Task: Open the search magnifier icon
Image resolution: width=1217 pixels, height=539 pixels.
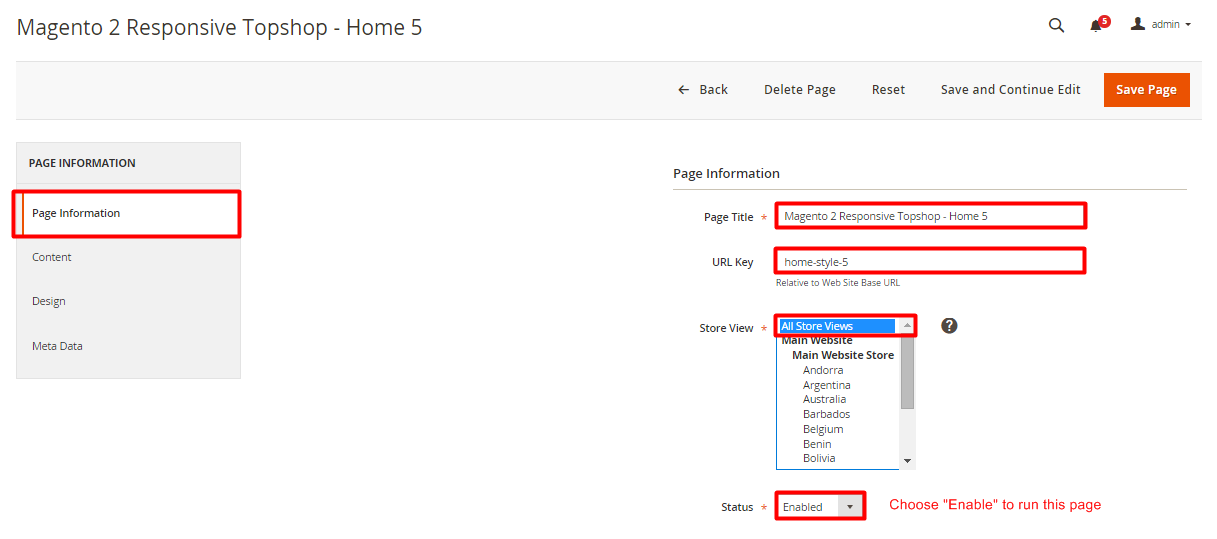Action: point(1056,25)
